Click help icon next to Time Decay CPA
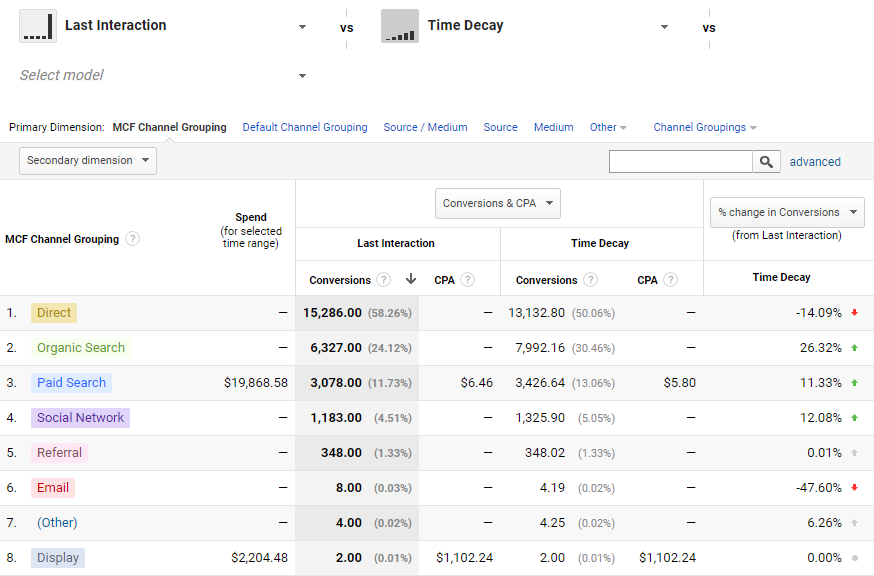 [671, 279]
